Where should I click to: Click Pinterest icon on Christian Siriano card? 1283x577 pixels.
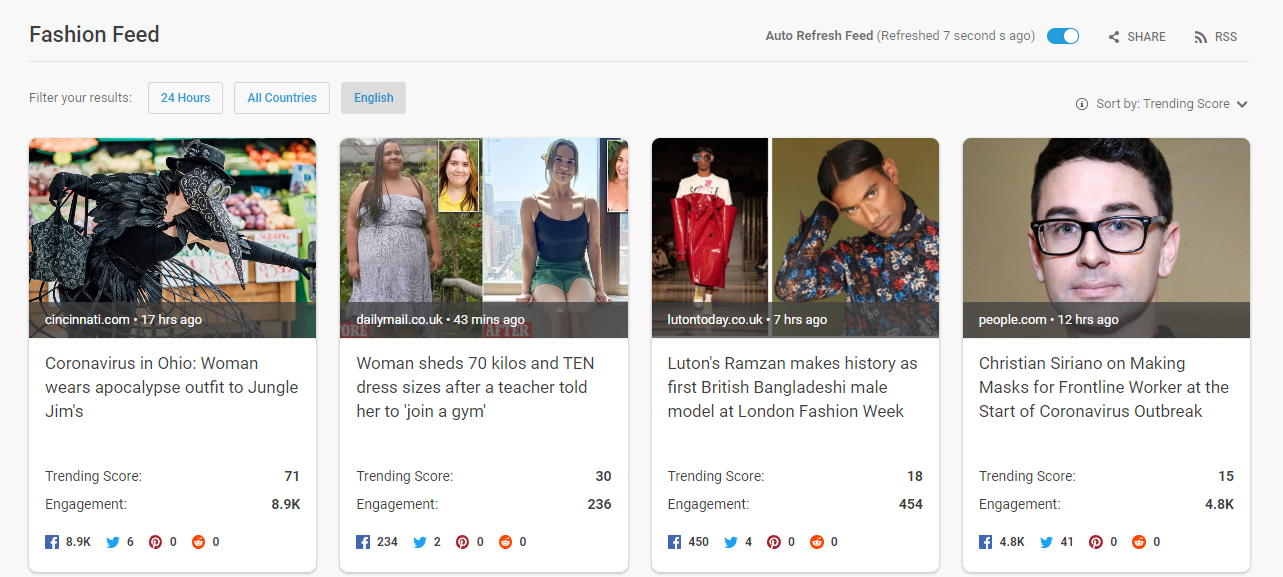click(1096, 542)
